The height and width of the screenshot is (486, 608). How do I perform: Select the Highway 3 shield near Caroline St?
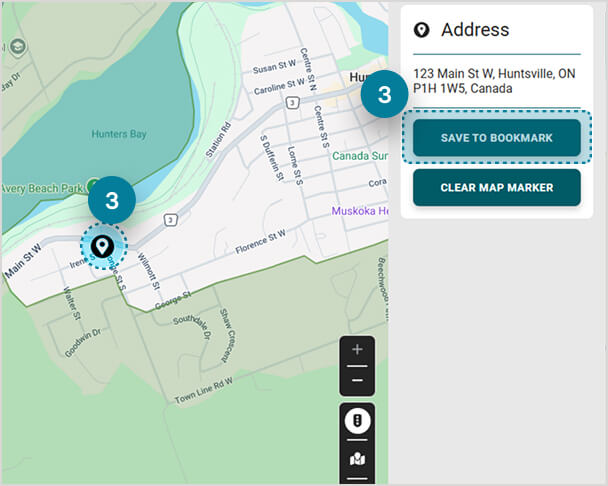(293, 103)
